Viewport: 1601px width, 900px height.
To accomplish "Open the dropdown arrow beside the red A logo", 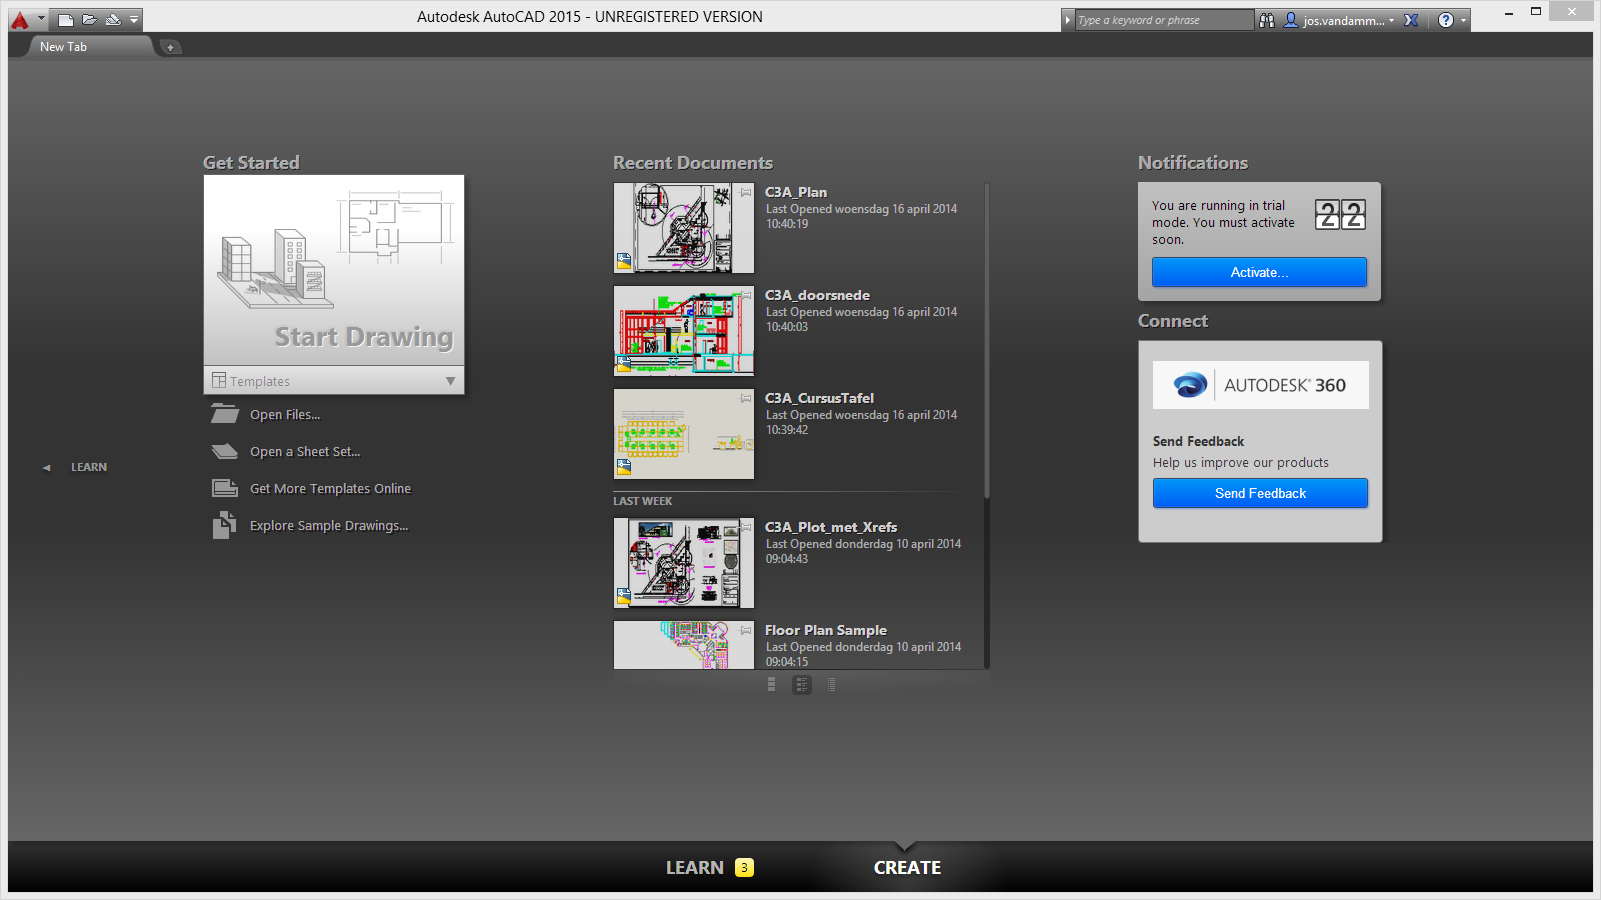I will tap(41, 18).
